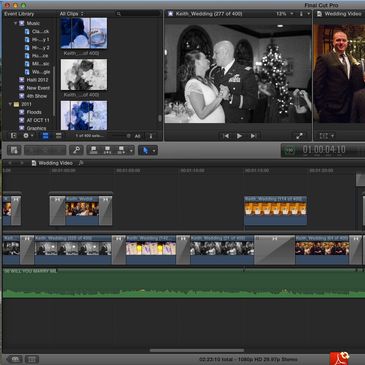This screenshot has width=365, height=365.
Task: Open the edit mode dropdown arrow beside append
Action: coord(131,151)
